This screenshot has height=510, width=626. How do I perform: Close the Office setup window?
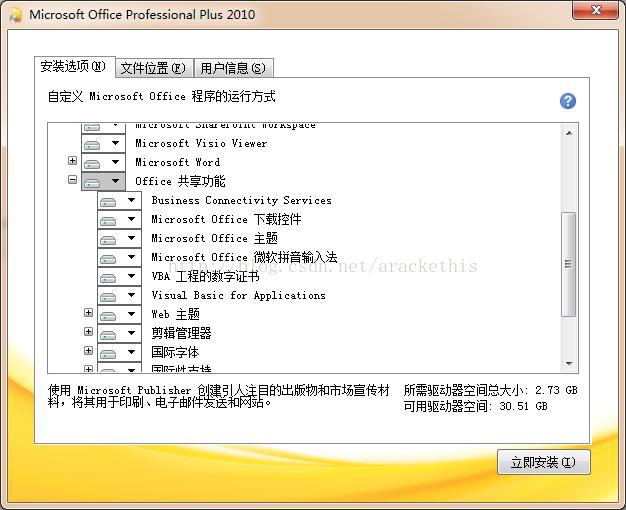pyautogui.click(x=596, y=10)
